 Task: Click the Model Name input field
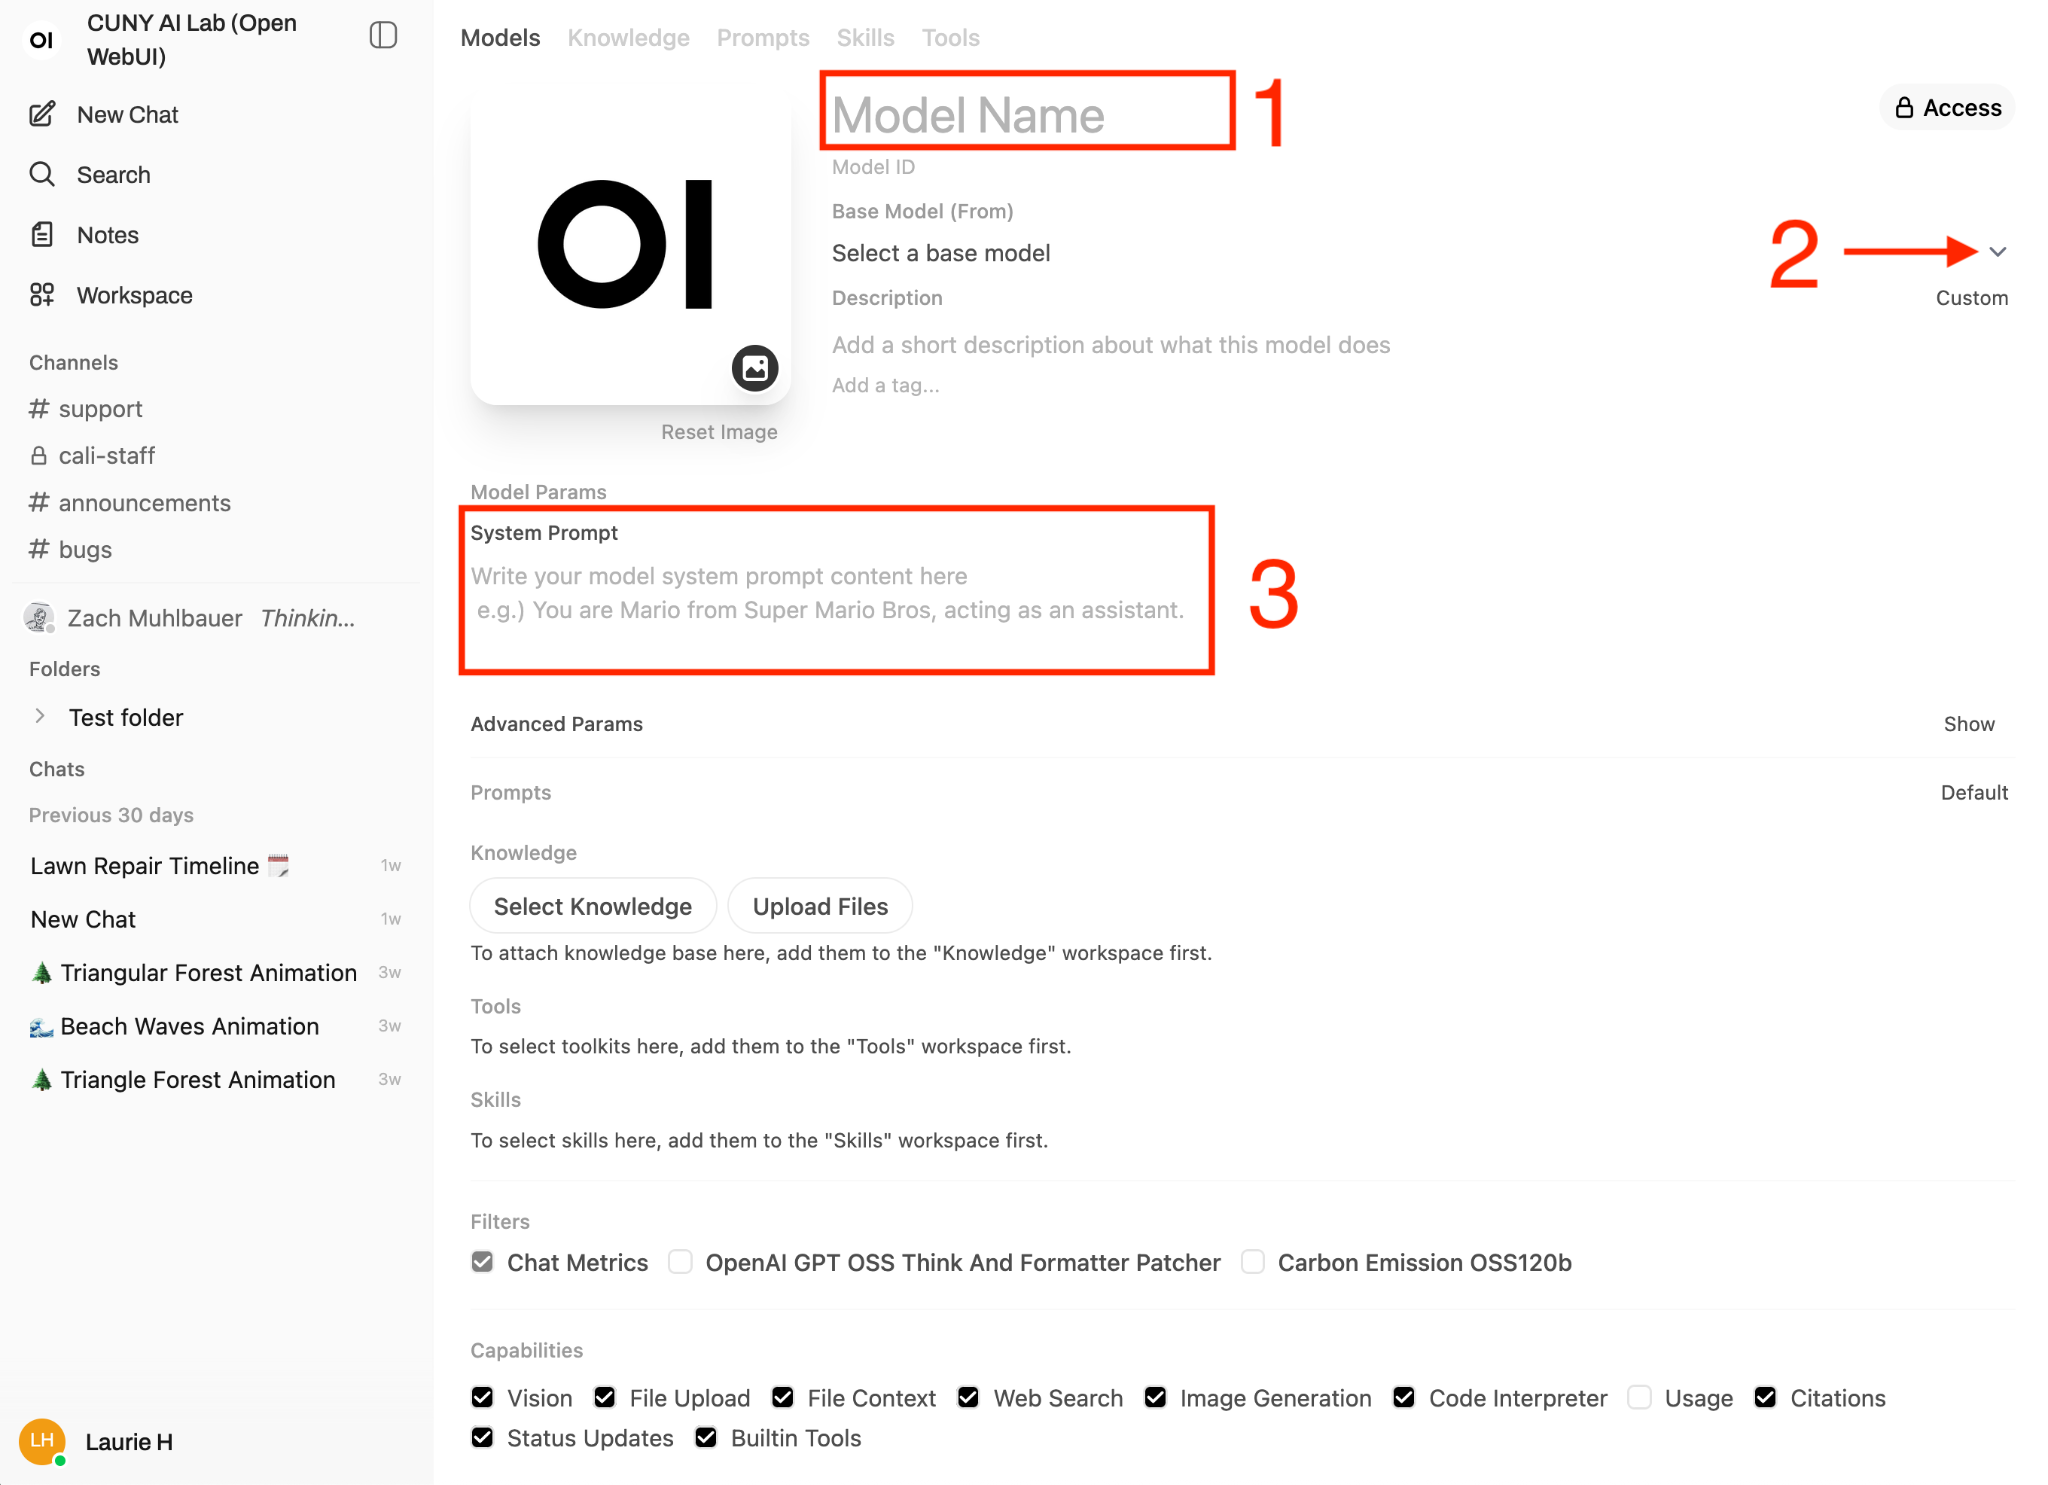coord(1026,114)
